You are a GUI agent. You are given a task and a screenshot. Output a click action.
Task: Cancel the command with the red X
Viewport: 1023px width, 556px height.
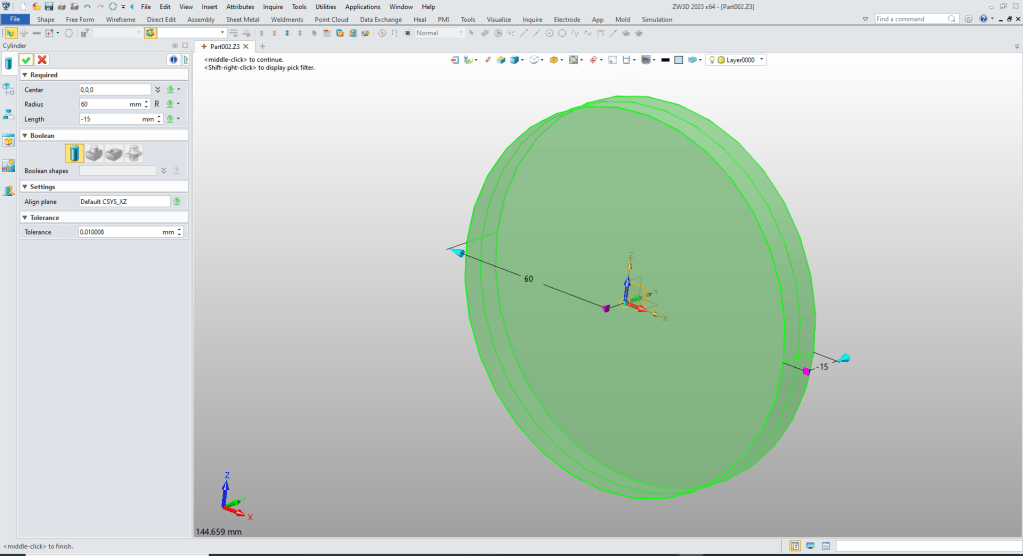42,60
